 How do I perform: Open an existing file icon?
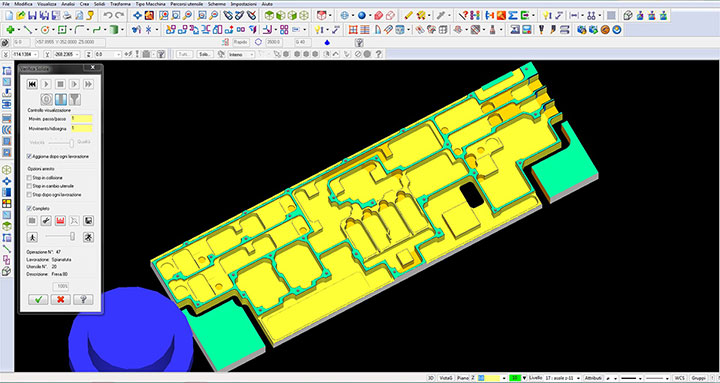[x=20, y=15]
